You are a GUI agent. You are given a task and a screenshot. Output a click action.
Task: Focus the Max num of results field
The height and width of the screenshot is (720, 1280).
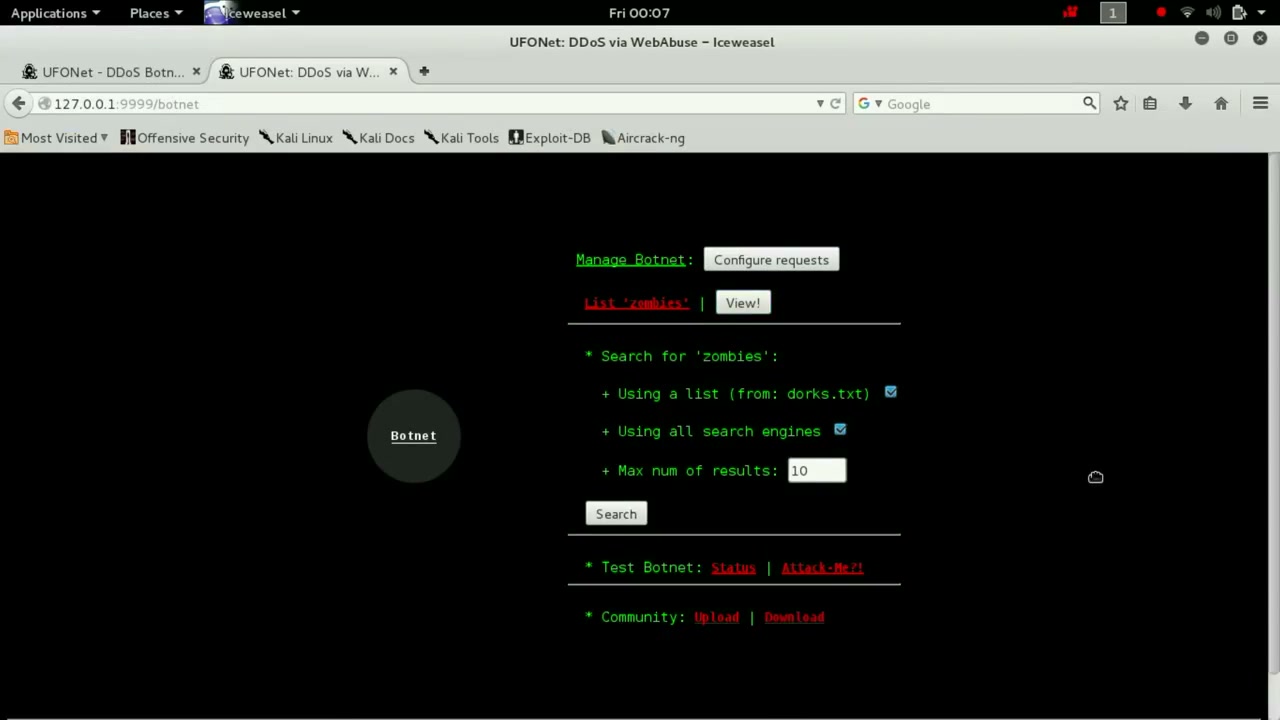817,470
